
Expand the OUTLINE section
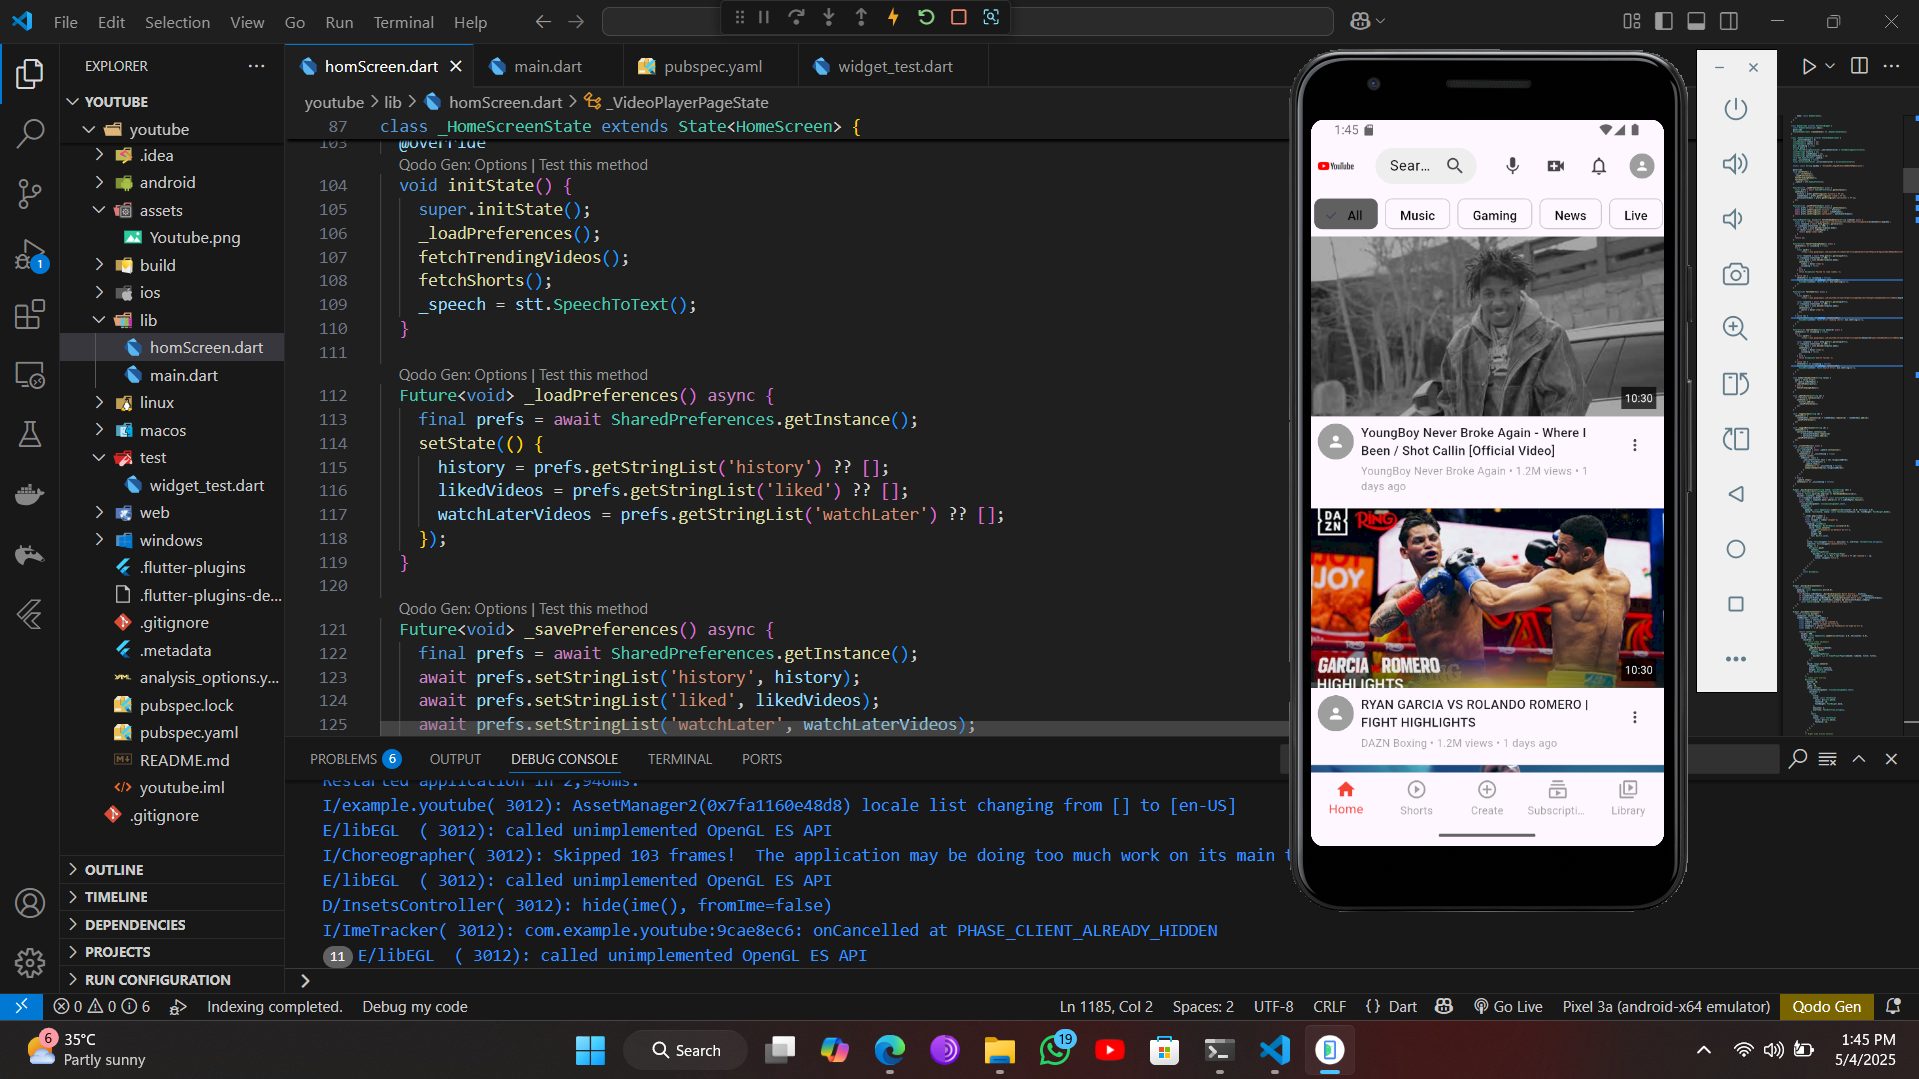pyautogui.click(x=114, y=870)
